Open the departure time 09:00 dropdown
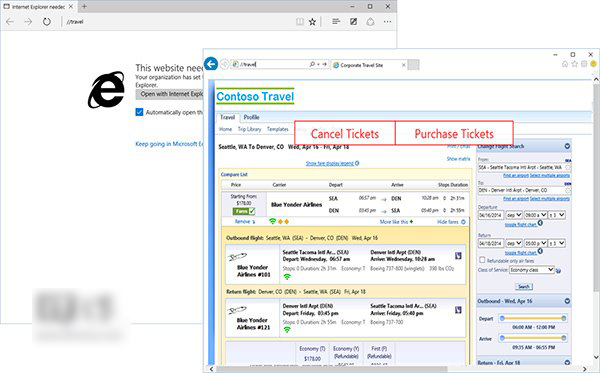This screenshot has width=600, height=373. click(x=535, y=215)
